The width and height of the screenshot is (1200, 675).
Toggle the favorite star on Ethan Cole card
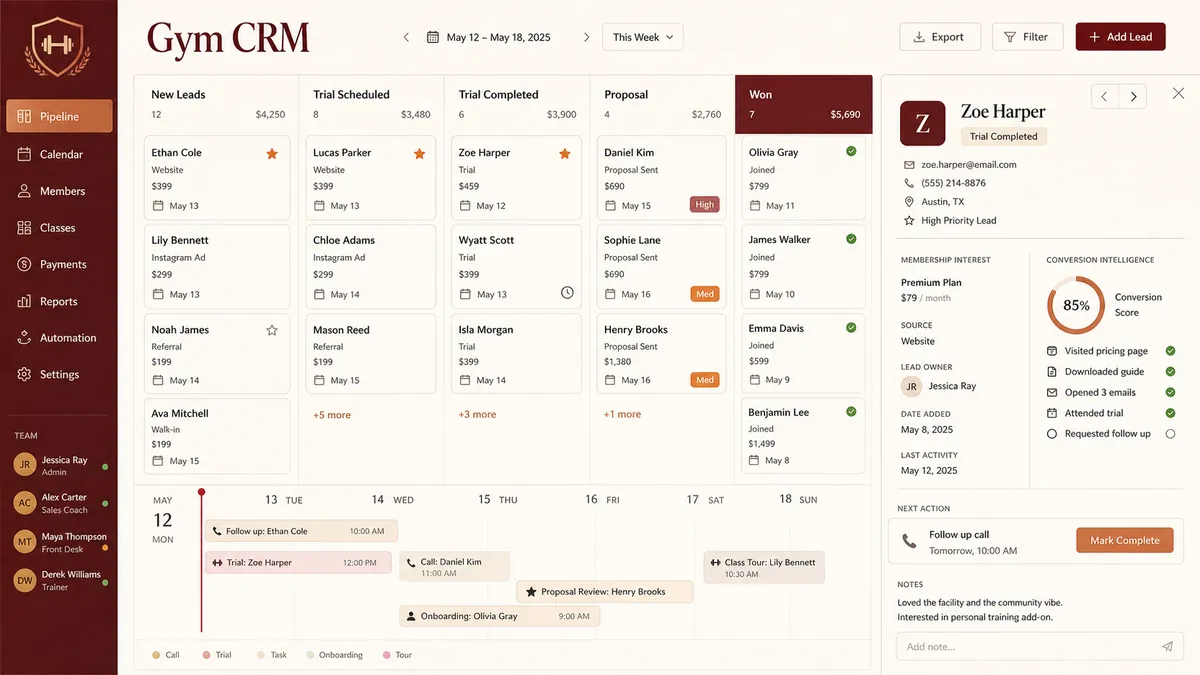[x=272, y=153]
